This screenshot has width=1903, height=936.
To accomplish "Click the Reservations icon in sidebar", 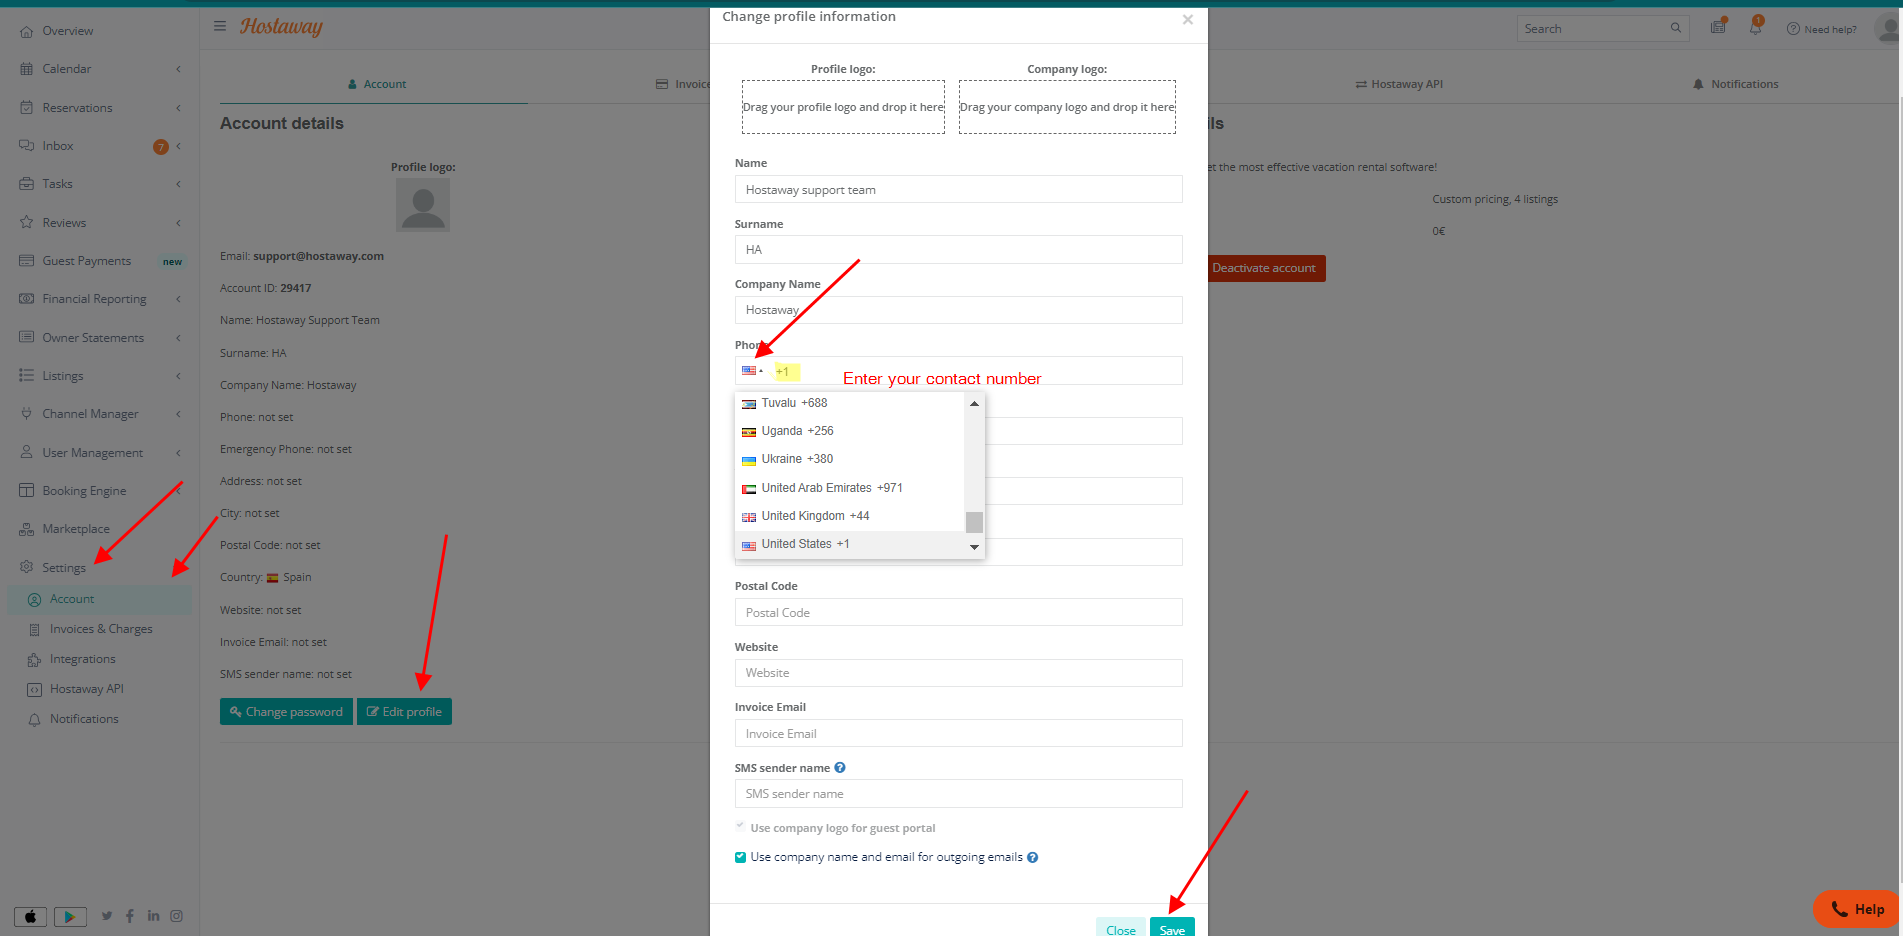I will (x=26, y=108).
